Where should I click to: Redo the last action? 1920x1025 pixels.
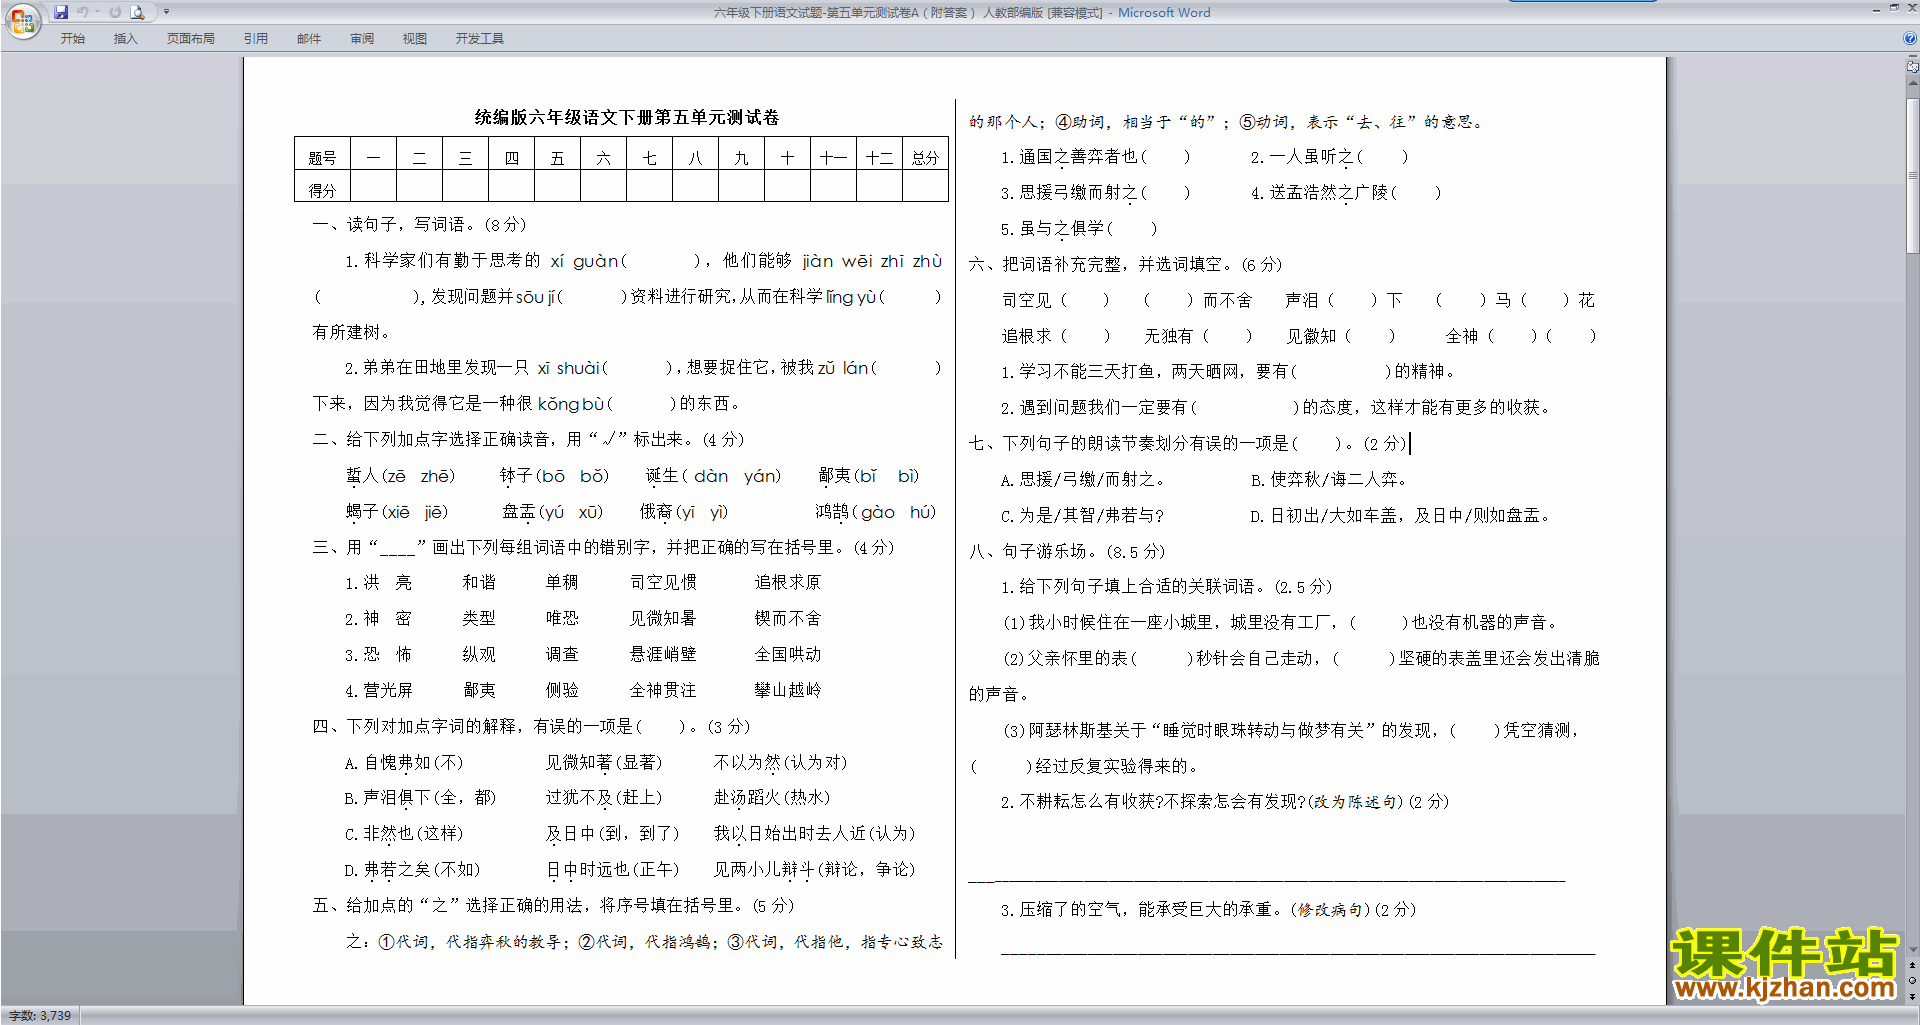point(115,12)
